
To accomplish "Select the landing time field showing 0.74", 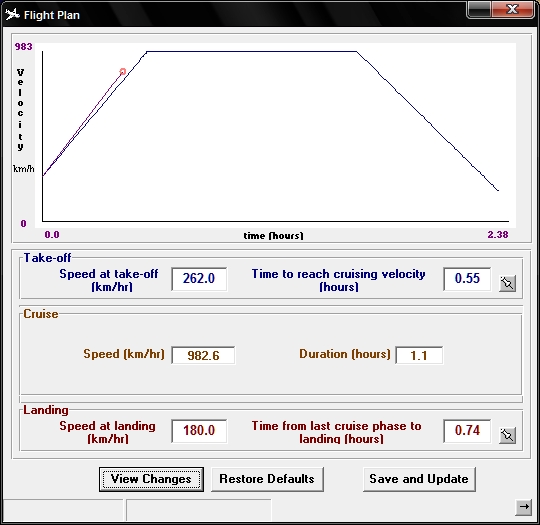I will pyautogui.click(x=467, y=431).
